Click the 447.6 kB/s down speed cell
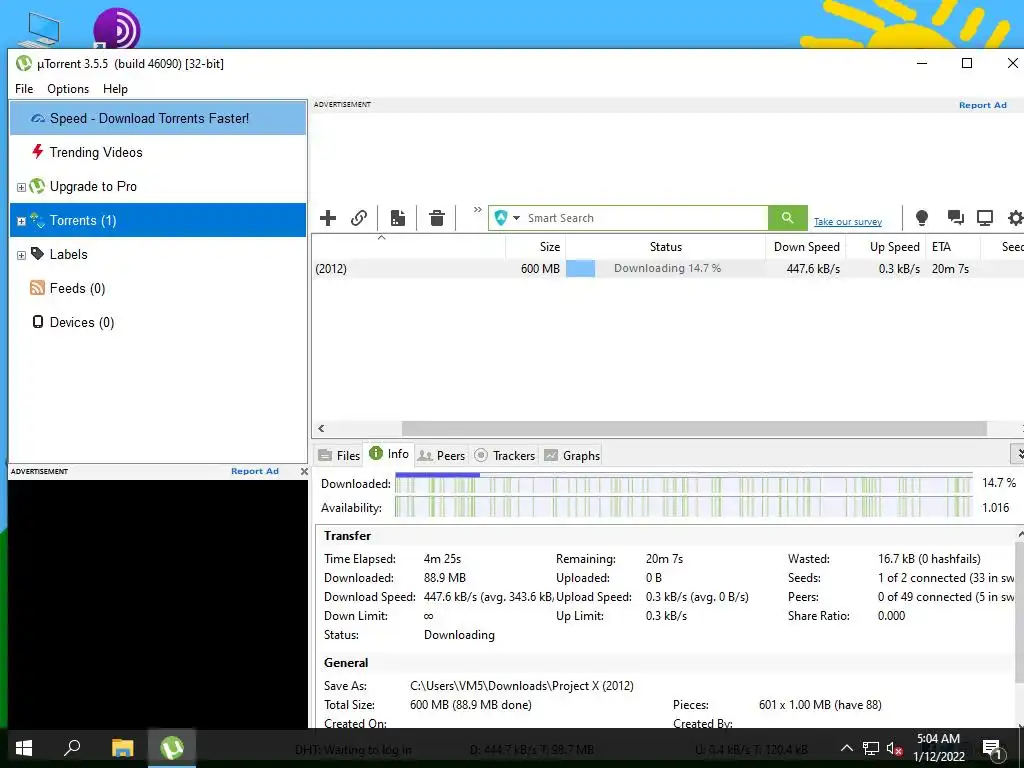The width and height of the screenshot is (1024, 768). pyautogui.click(x=813, y=268)
